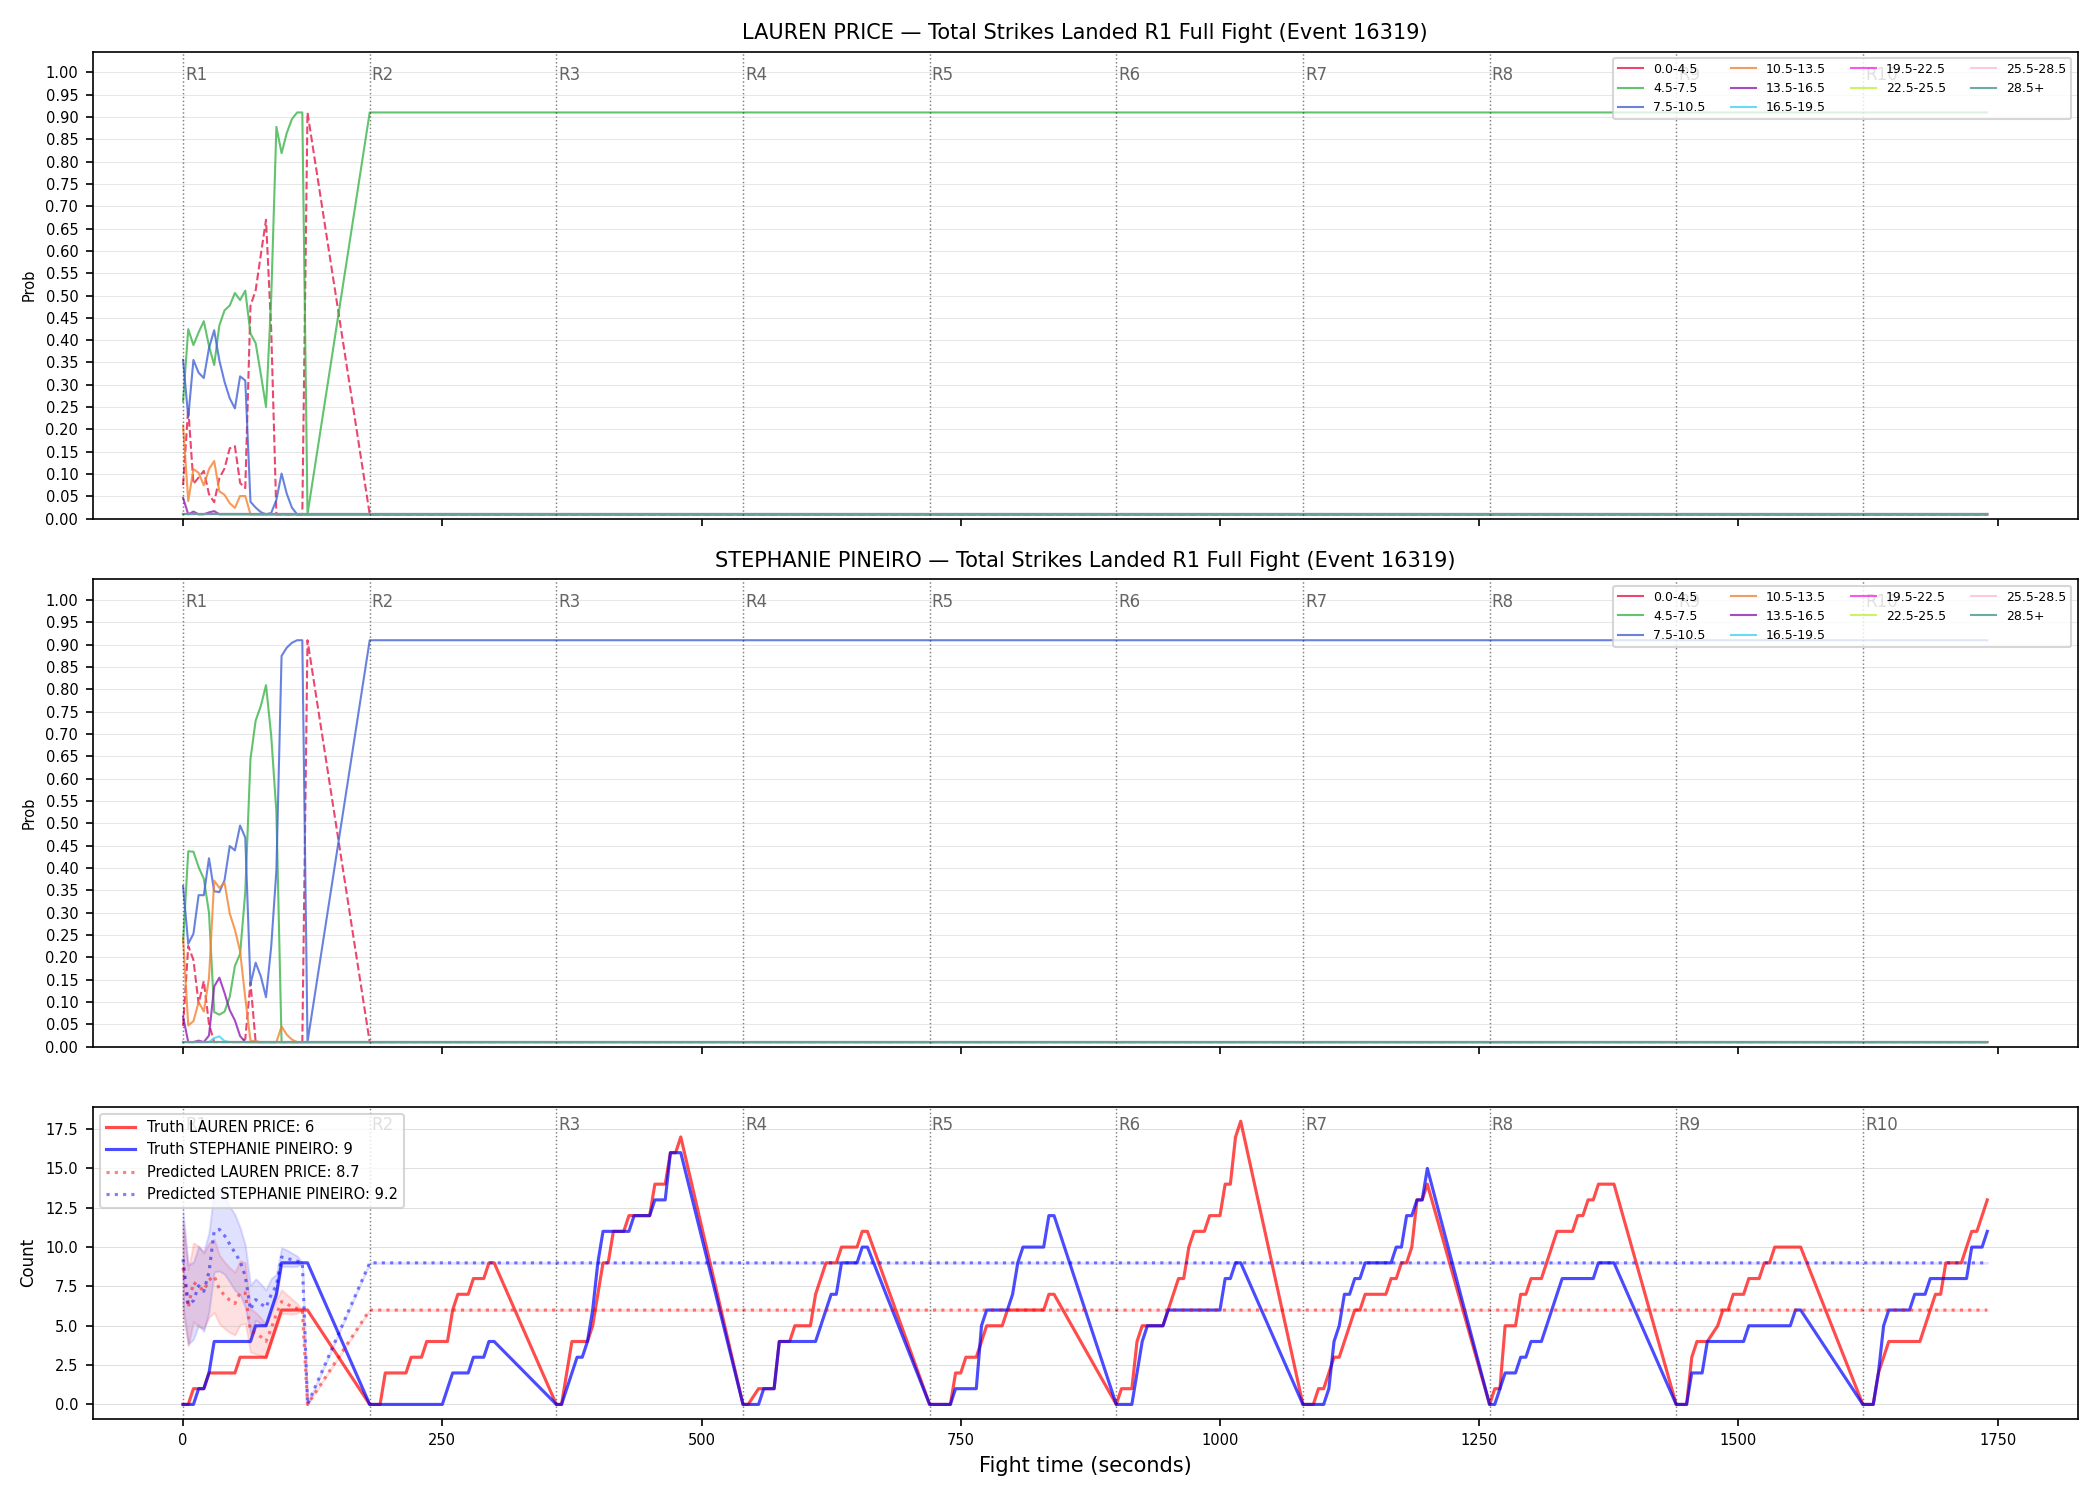Click 'Prob' axis label on Lauren Price chart
The image size is (2100, 1500).
pos(28,287)
